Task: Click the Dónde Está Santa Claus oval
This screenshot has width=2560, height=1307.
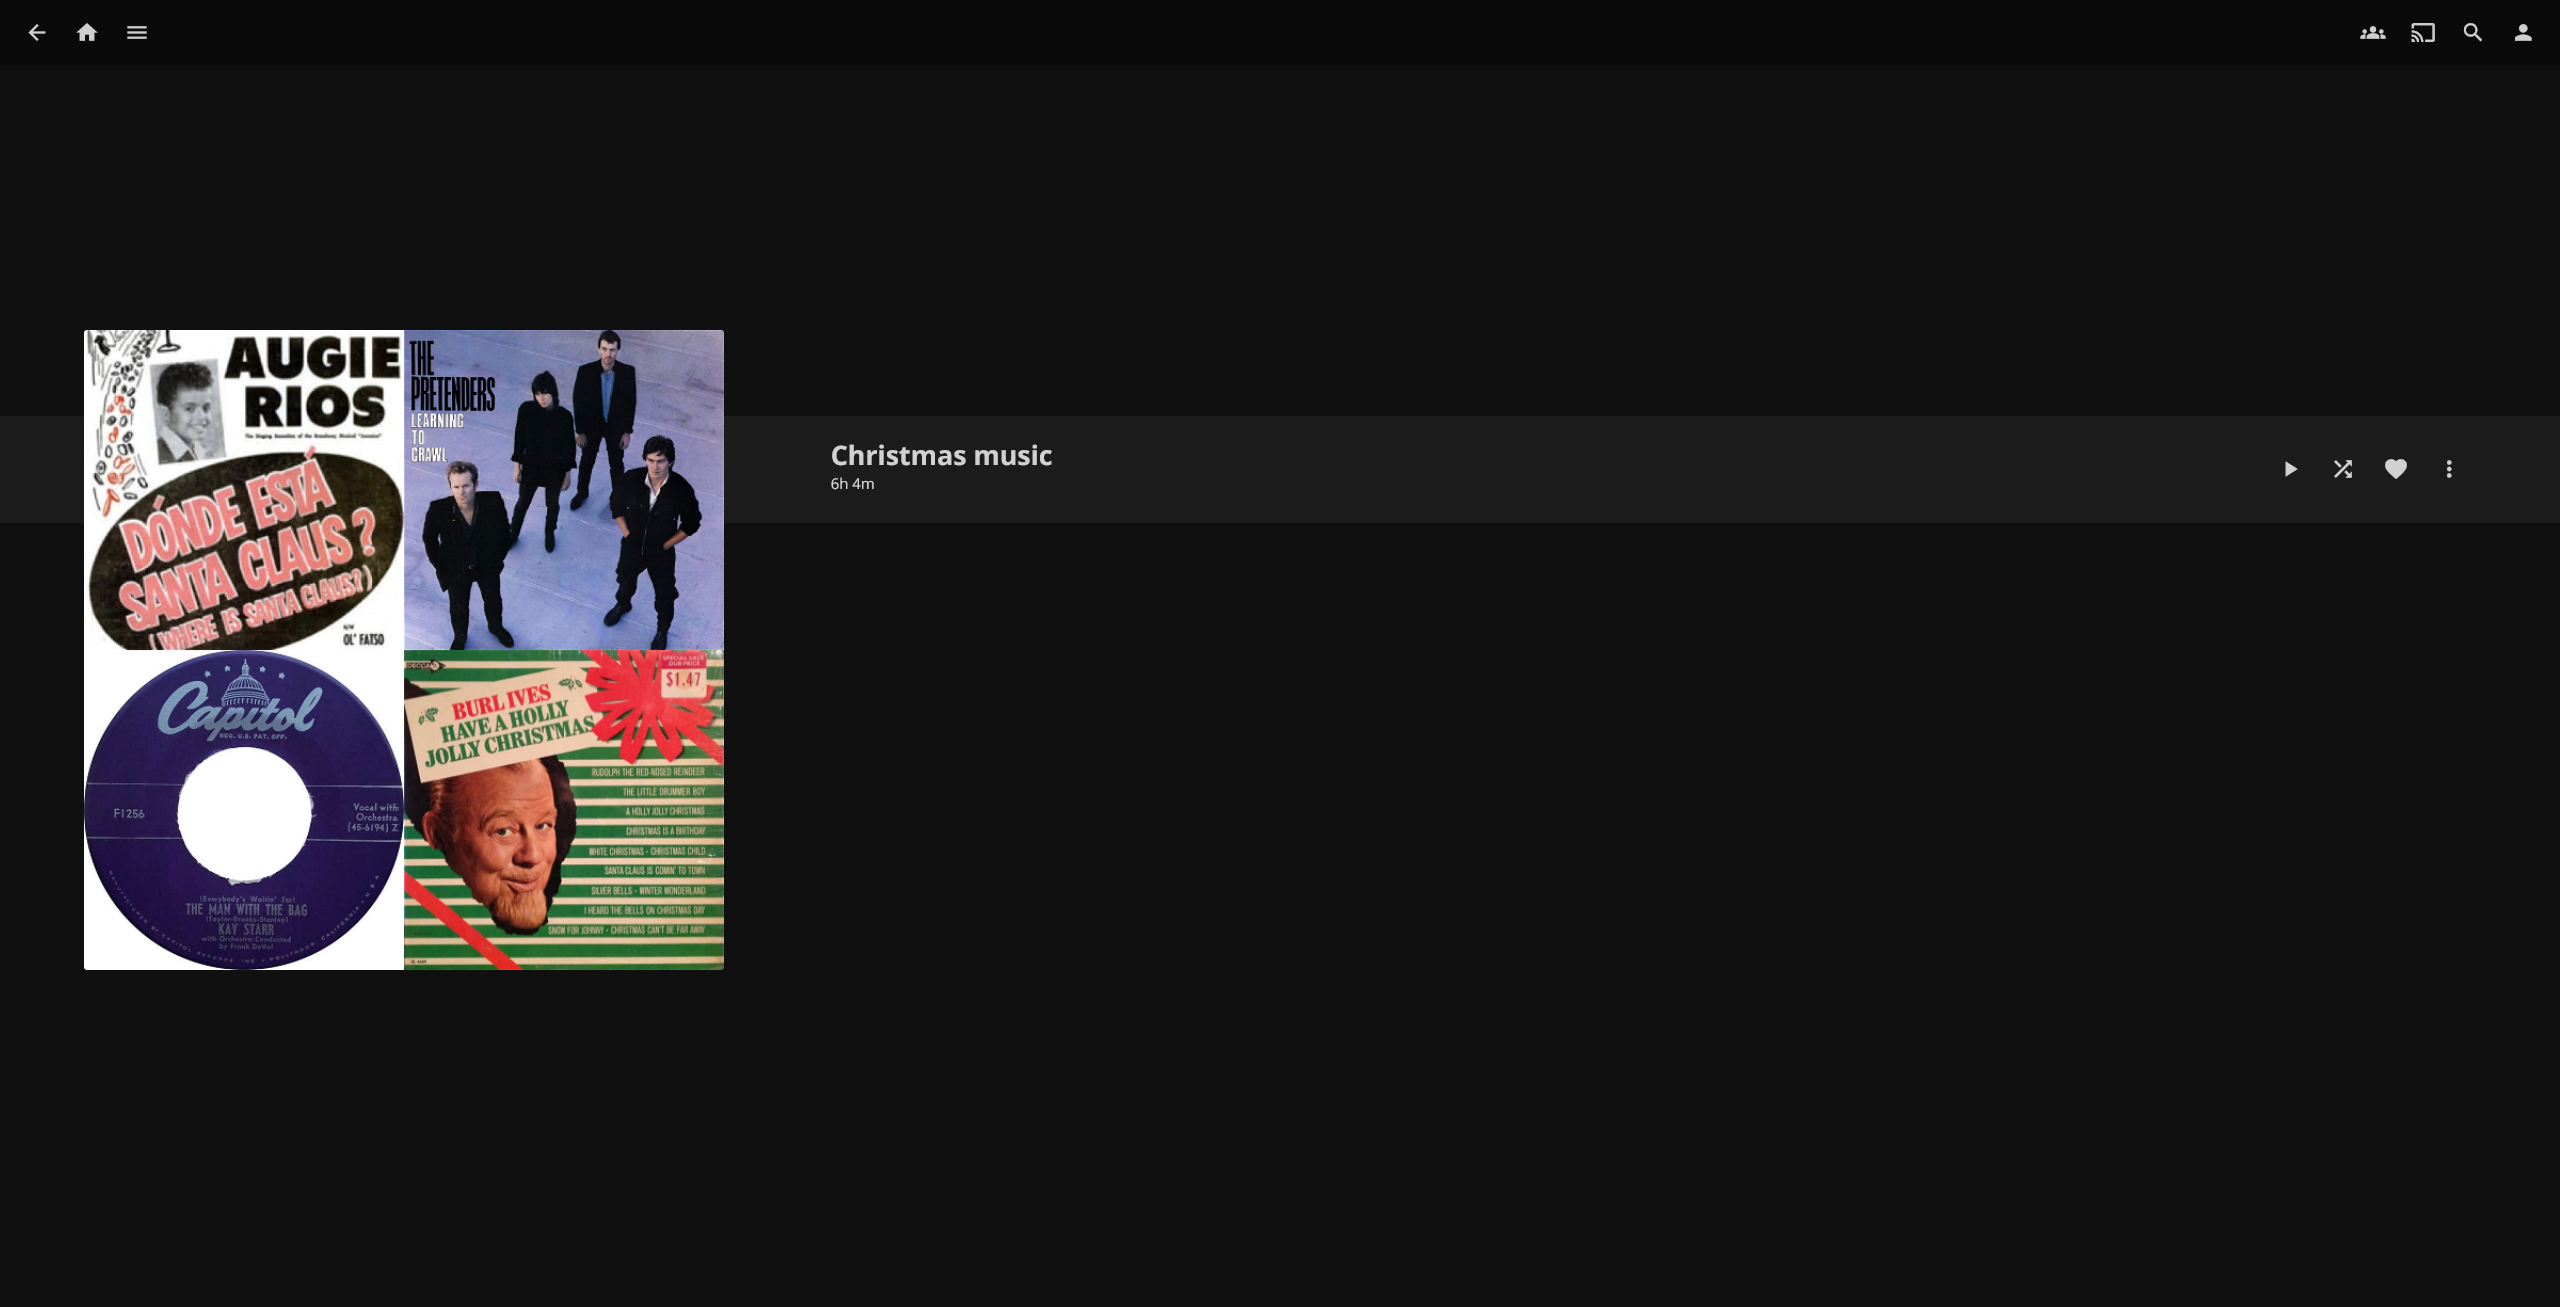Action: tap(245, 560)
